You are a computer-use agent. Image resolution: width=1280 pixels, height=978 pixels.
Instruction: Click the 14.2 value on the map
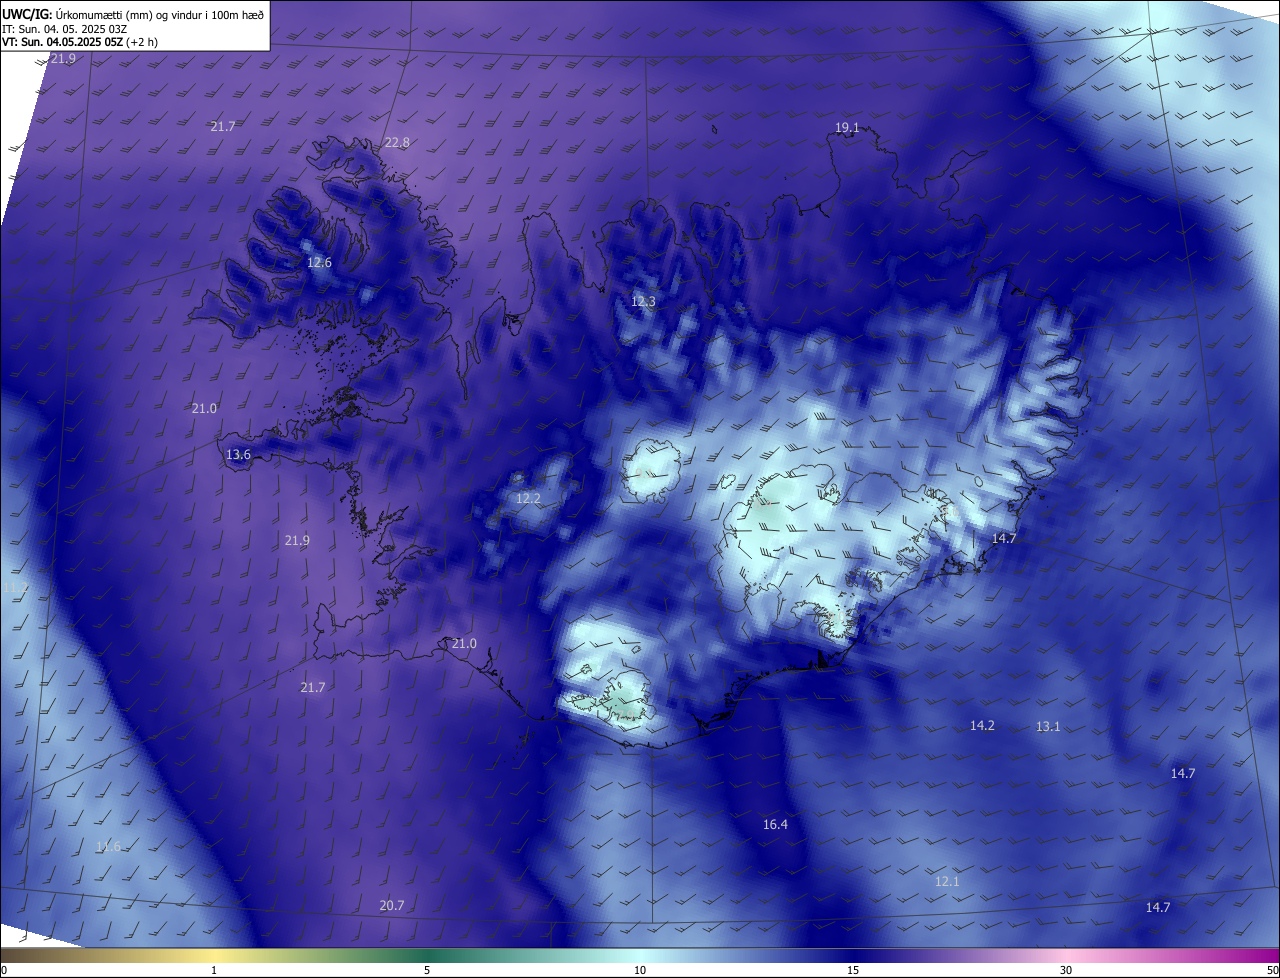tap(982, 725)
